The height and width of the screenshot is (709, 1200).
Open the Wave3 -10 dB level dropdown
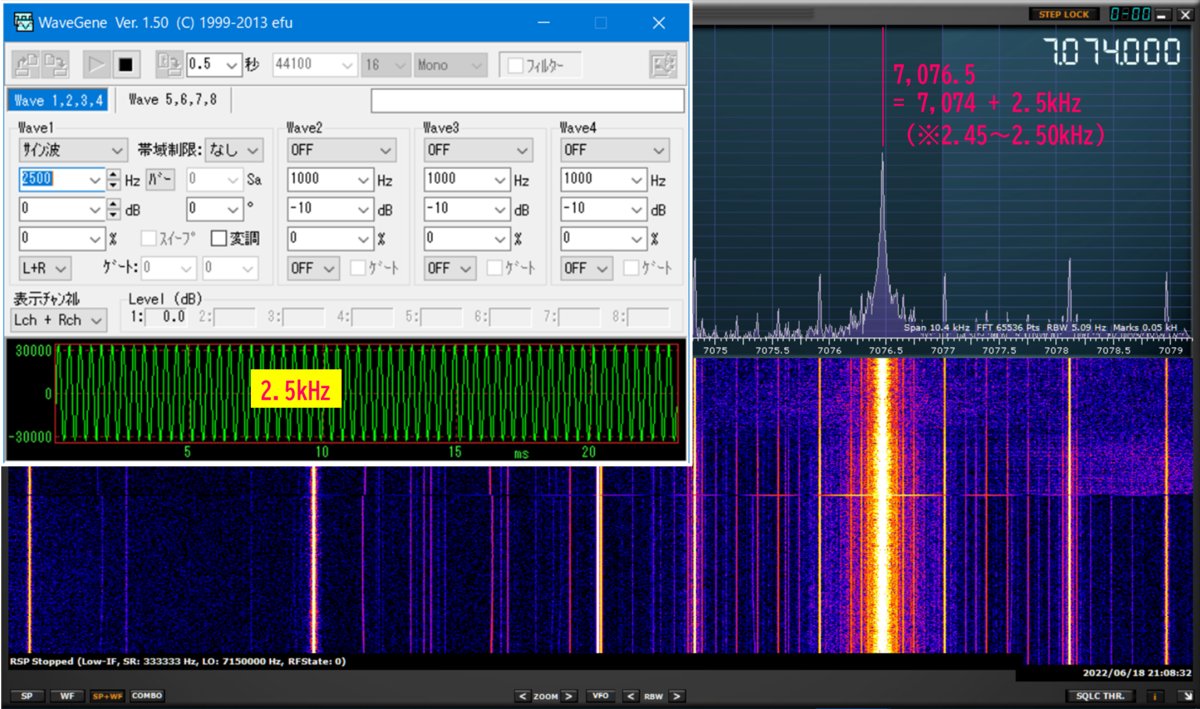[467, 210]
